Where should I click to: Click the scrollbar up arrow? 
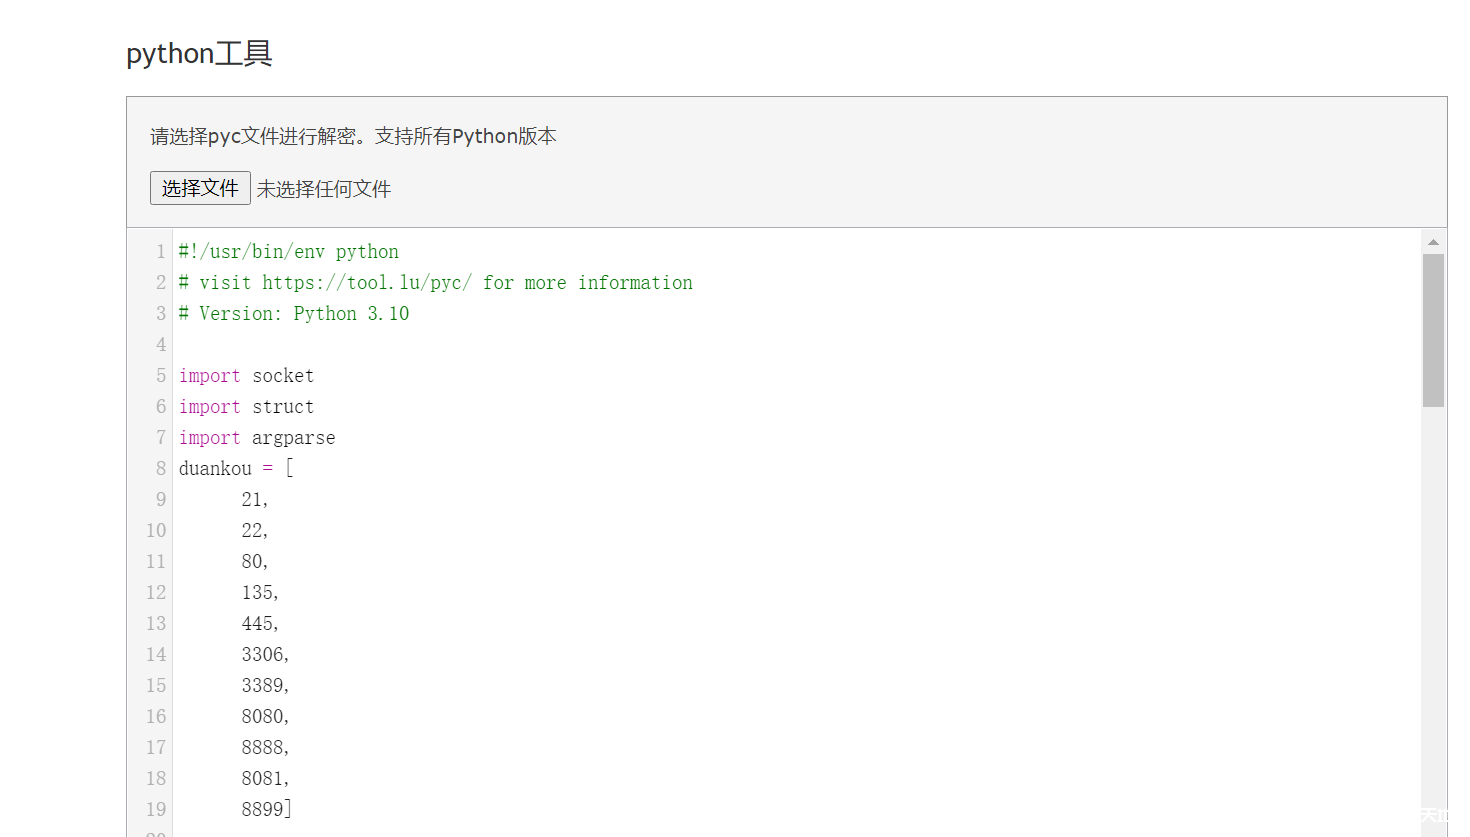tap(1434, 239)
